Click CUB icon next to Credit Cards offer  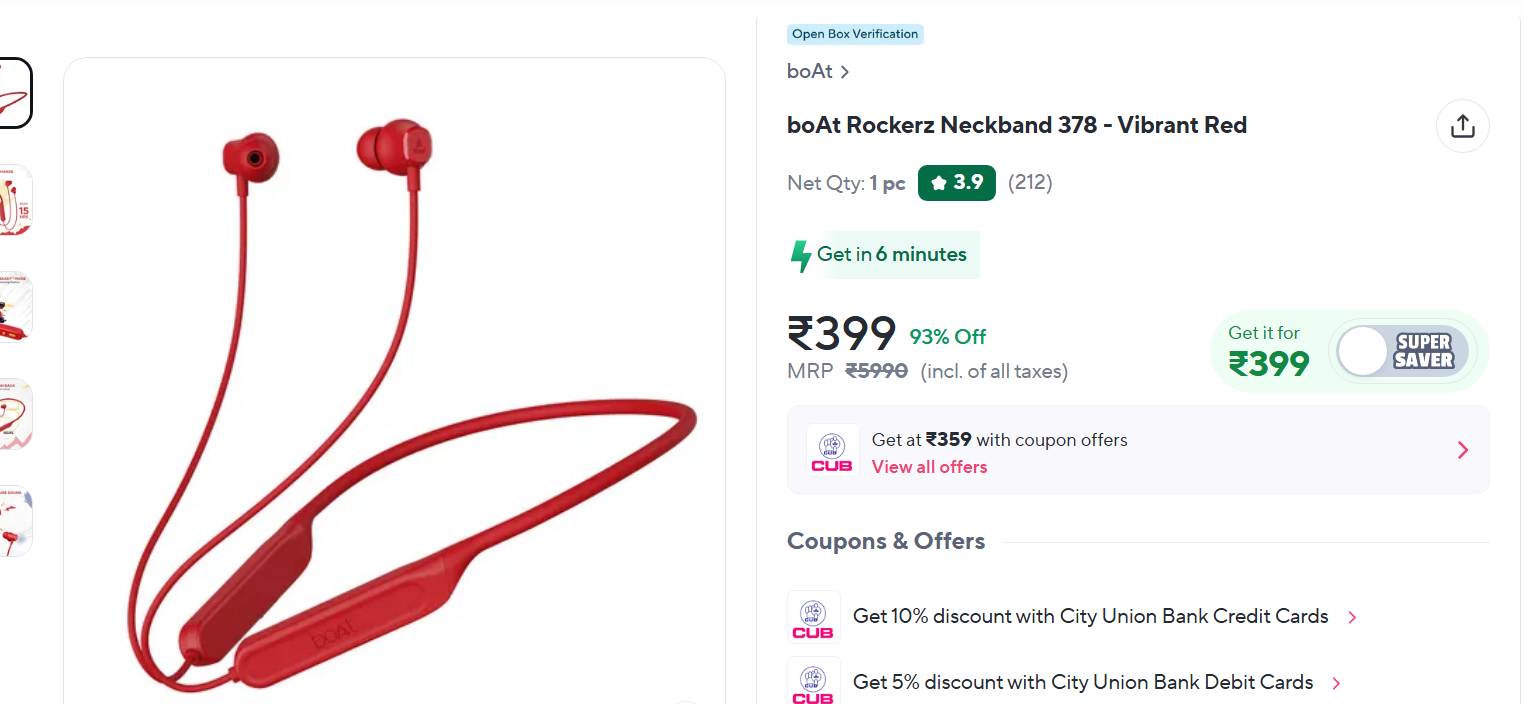pyautogui.click(x=813, y=616)
